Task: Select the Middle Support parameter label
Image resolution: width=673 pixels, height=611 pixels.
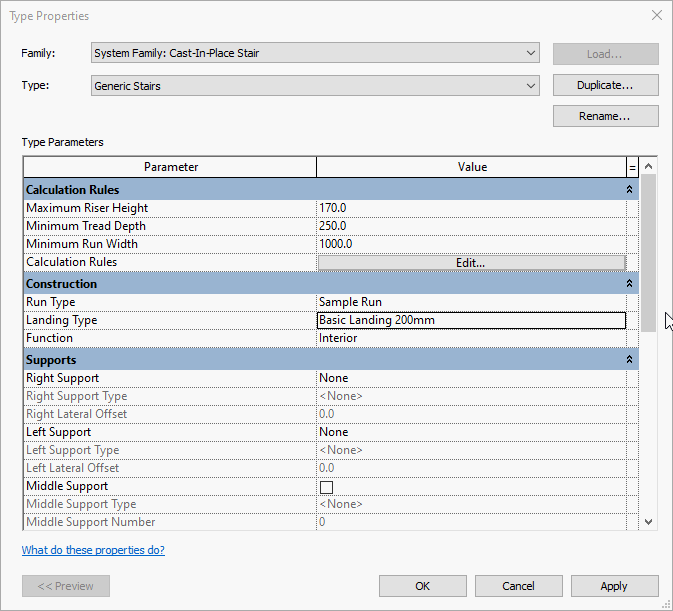Action: tap(67, 486)
